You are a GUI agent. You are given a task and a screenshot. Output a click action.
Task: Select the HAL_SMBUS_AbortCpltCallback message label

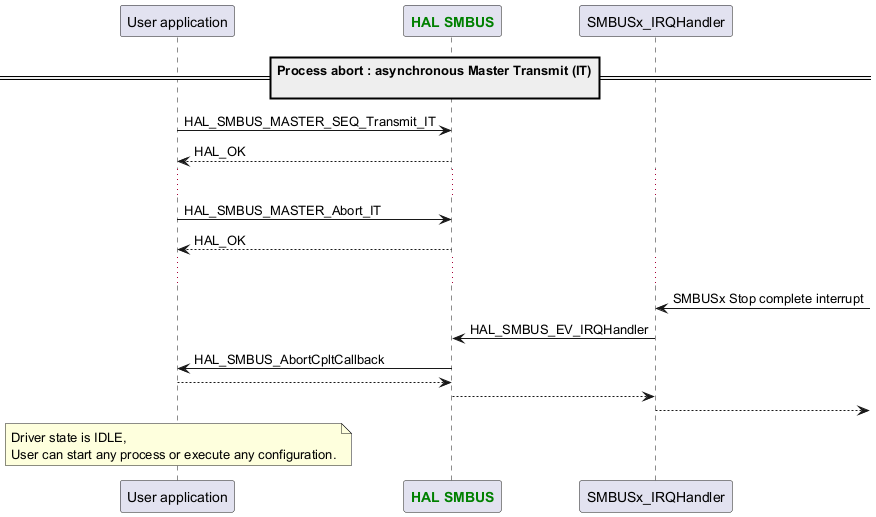(289, 359)
